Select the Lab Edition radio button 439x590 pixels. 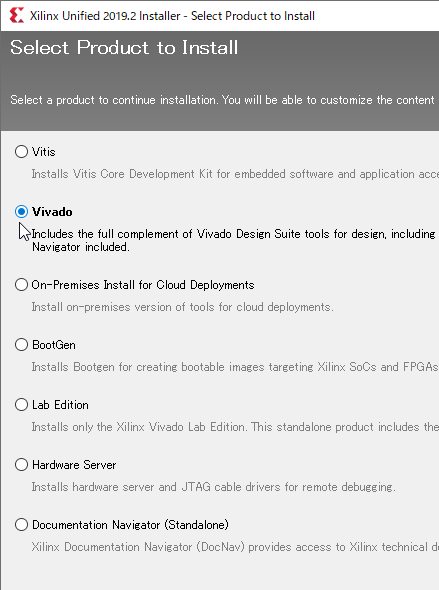(21, 404)
